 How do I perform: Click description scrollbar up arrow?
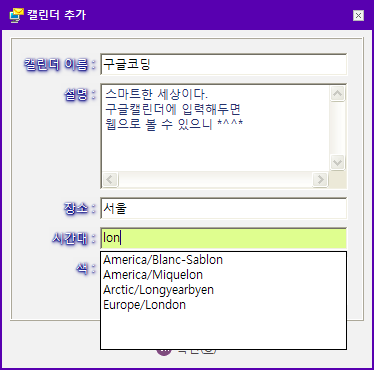click(337, 94)
